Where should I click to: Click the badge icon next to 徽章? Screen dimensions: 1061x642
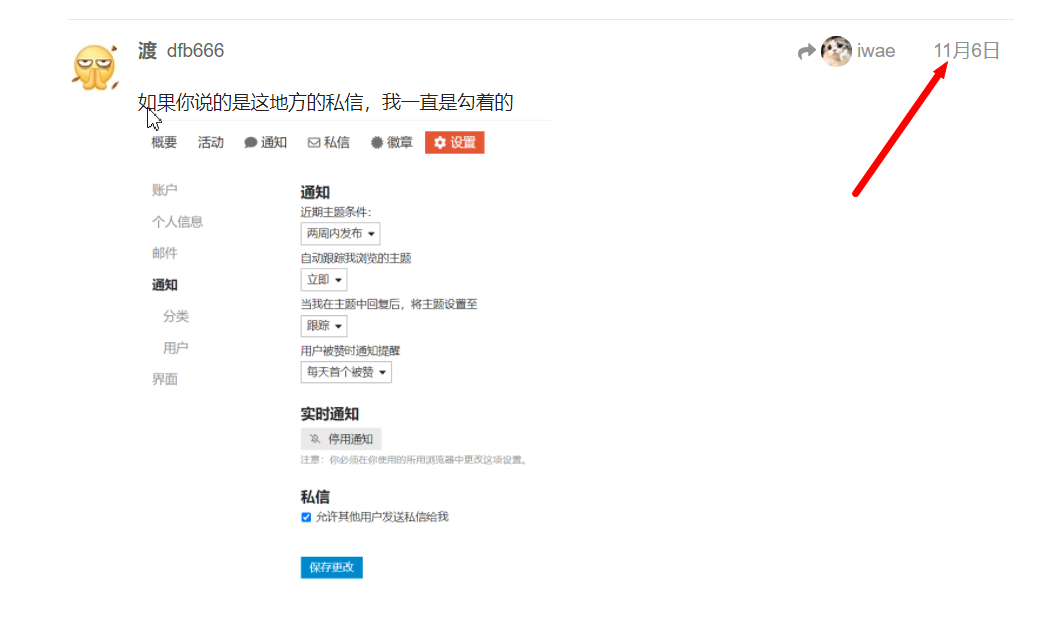377,143
